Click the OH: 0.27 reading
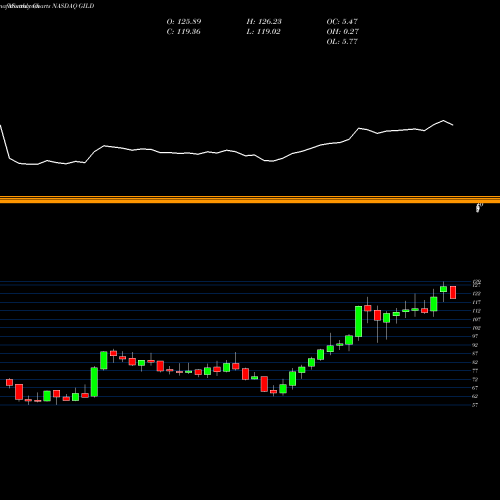The height and width of the screenshot is (500, 500). 342,32
